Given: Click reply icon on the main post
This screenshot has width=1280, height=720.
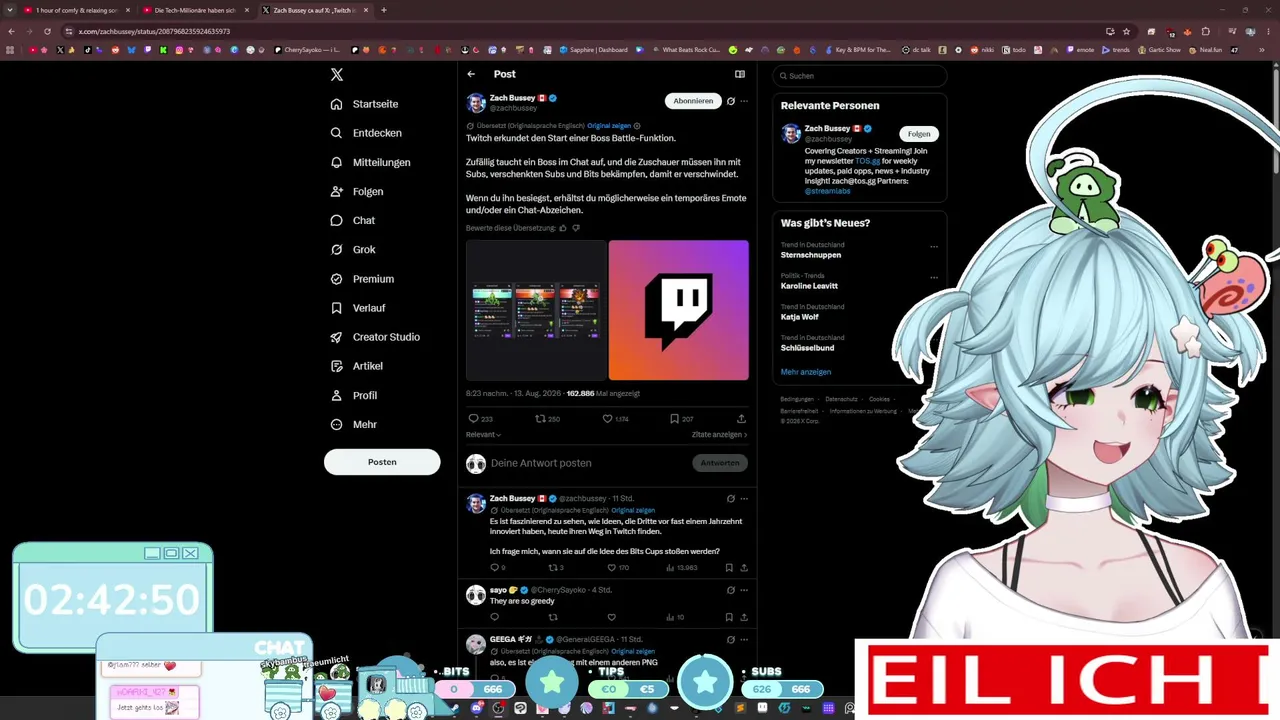Looking at the screenshot, I should point(474,419).
